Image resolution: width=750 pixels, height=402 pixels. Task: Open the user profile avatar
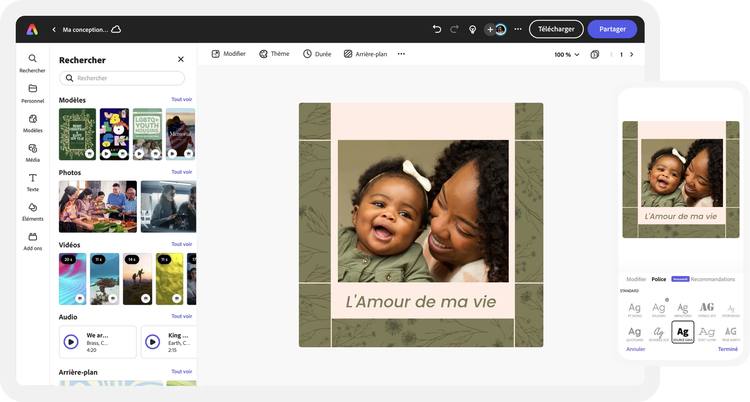501,30
